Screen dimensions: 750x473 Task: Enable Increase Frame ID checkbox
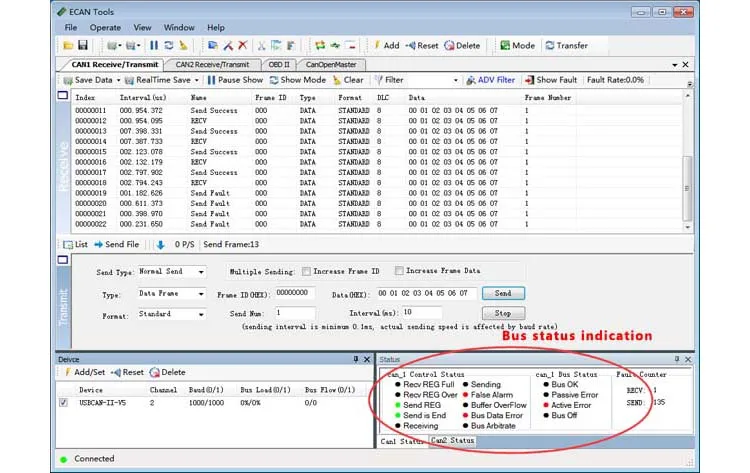306,271
